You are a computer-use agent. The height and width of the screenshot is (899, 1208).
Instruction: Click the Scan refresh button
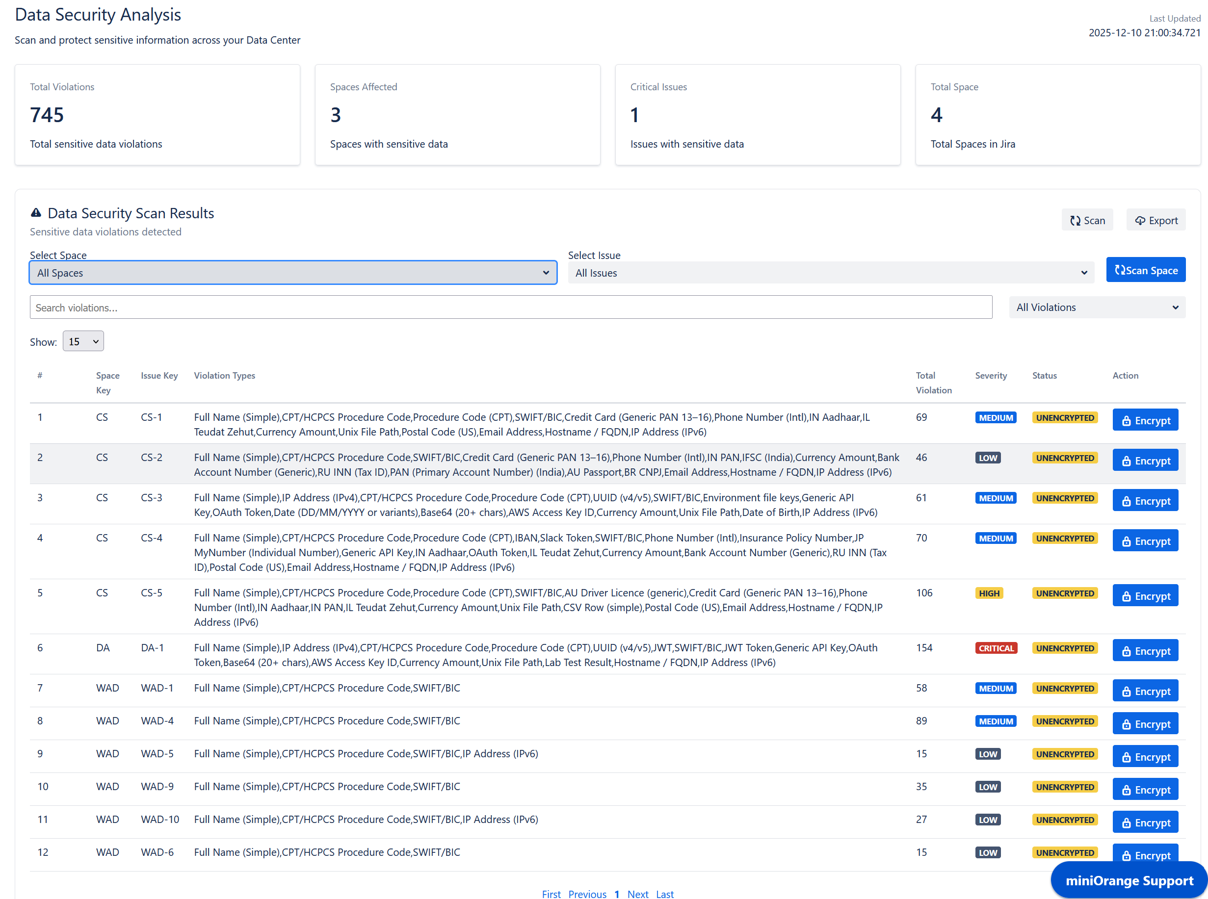pyautogui.click(x=1087, y=220)
